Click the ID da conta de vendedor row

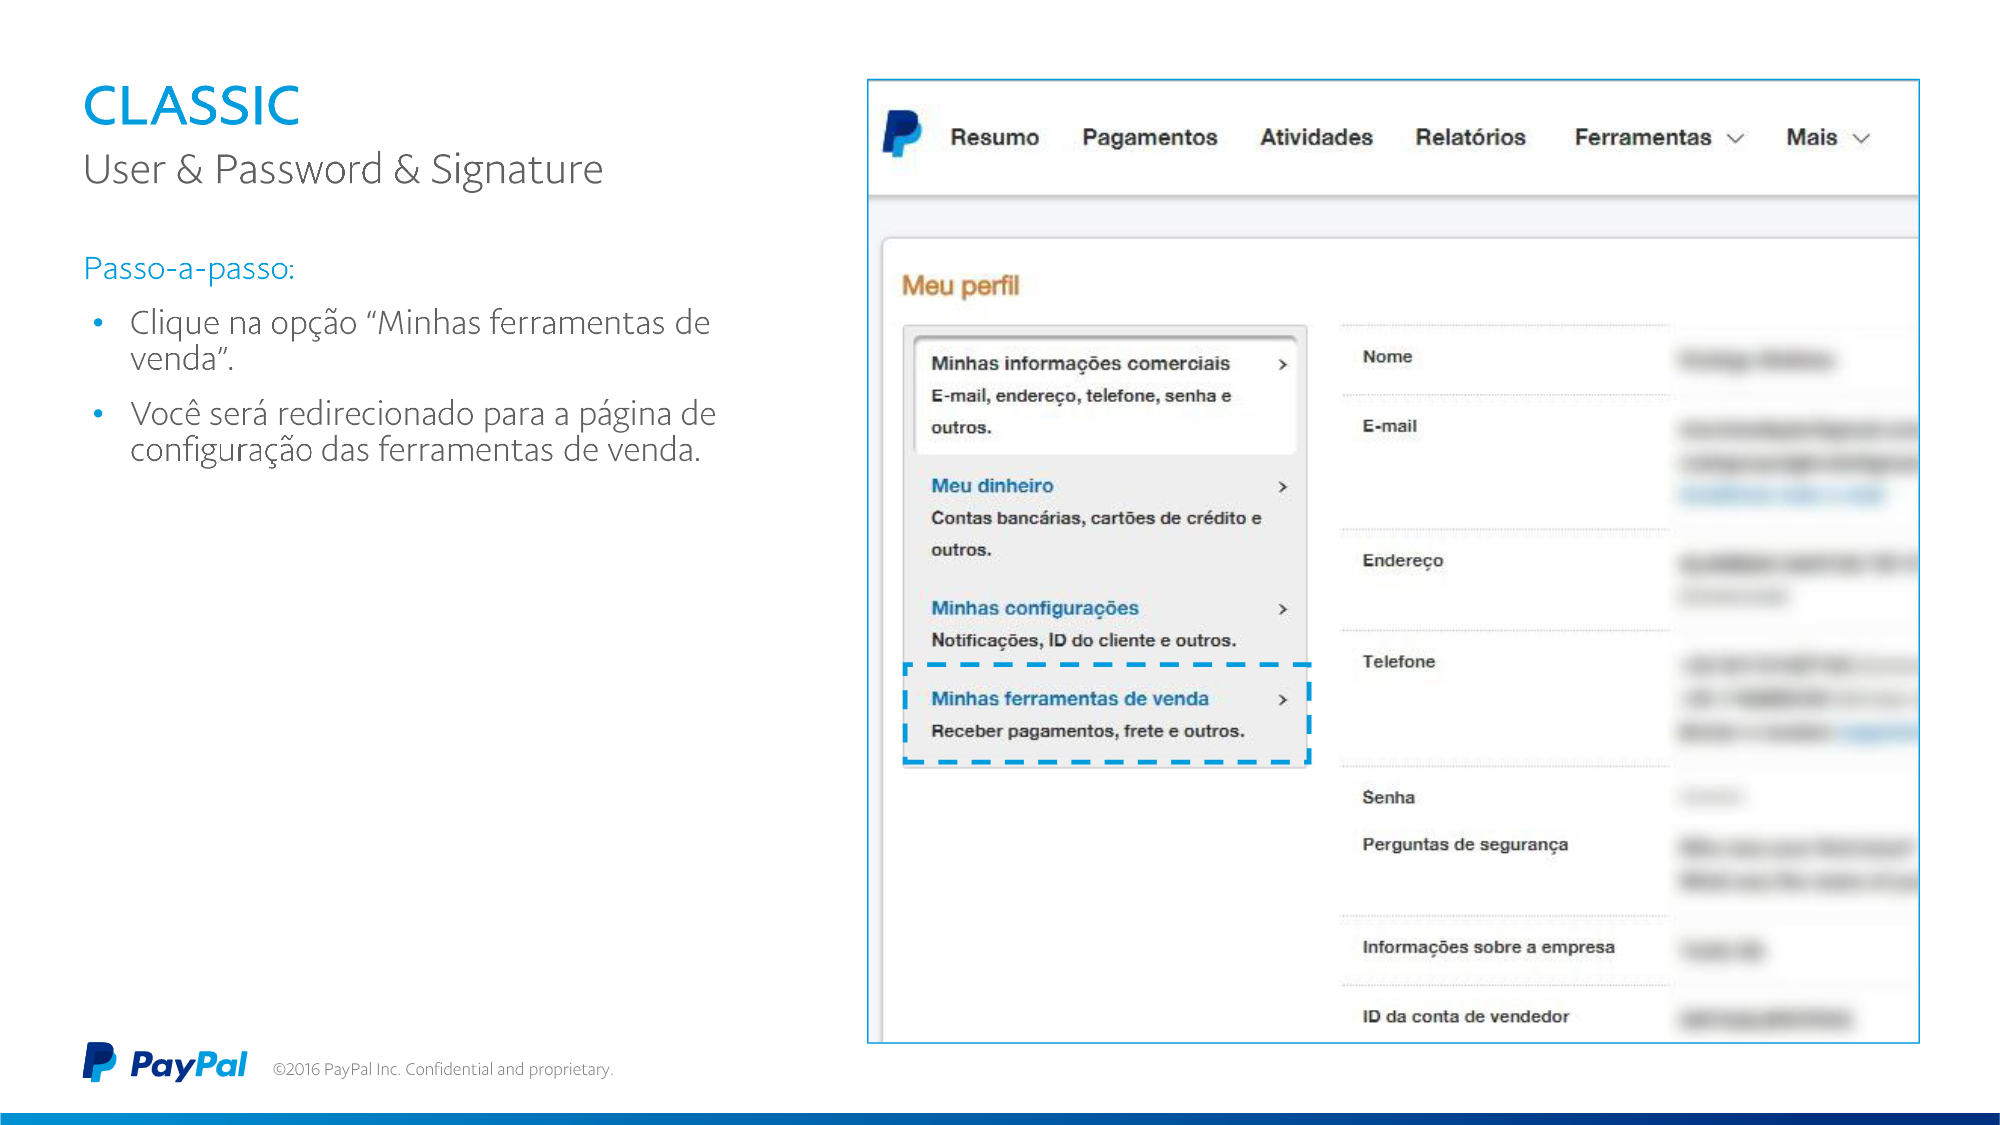[1465, 1016]
